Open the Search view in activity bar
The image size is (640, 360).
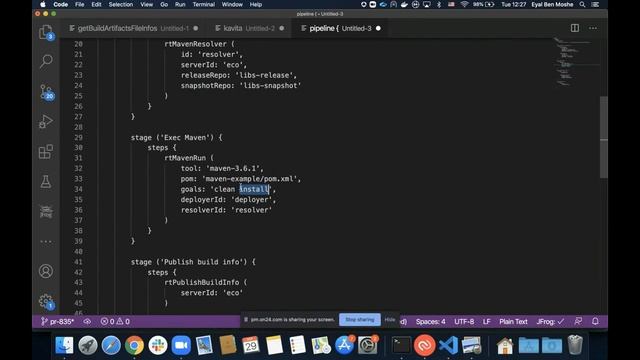(x=46, y=61)
